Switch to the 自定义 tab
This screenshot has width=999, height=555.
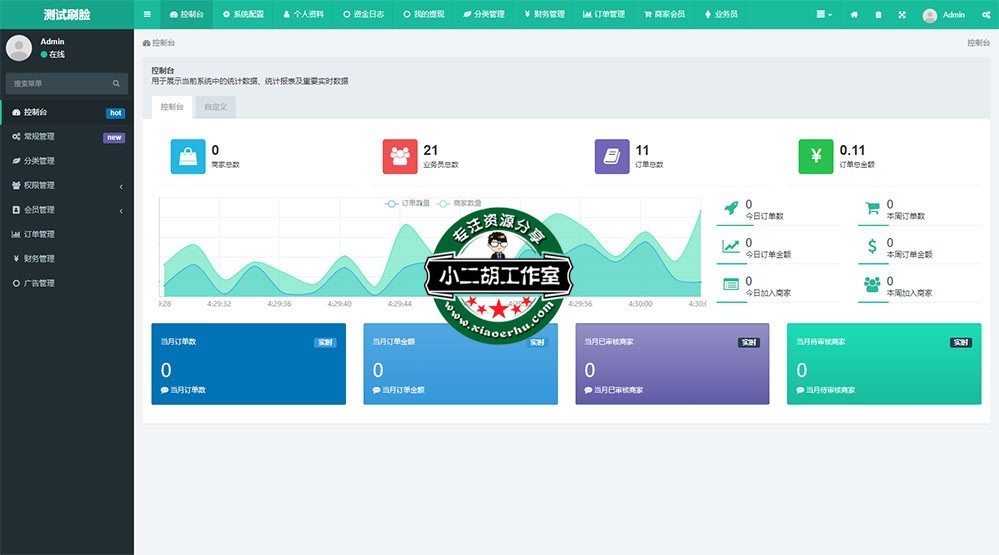[x=215, y=106]
